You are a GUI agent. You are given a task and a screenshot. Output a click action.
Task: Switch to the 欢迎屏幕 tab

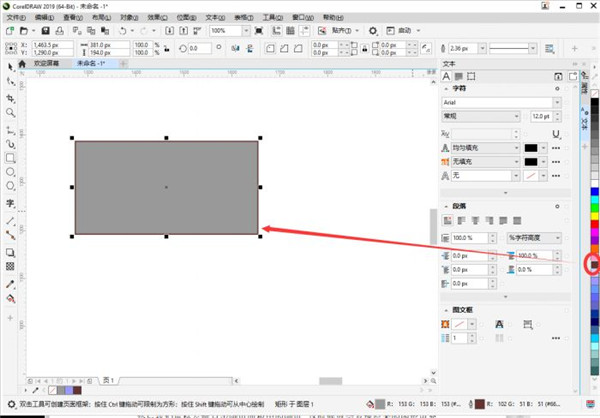click(x=49, y=62)
